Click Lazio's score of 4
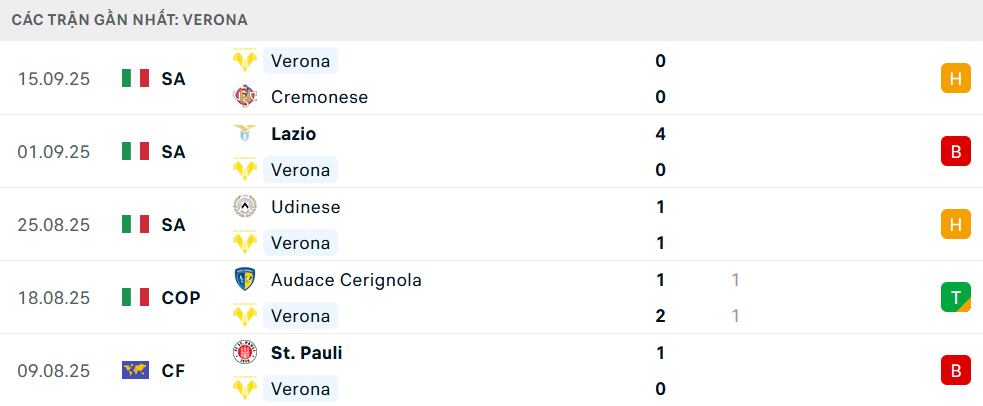 (660, 134)
